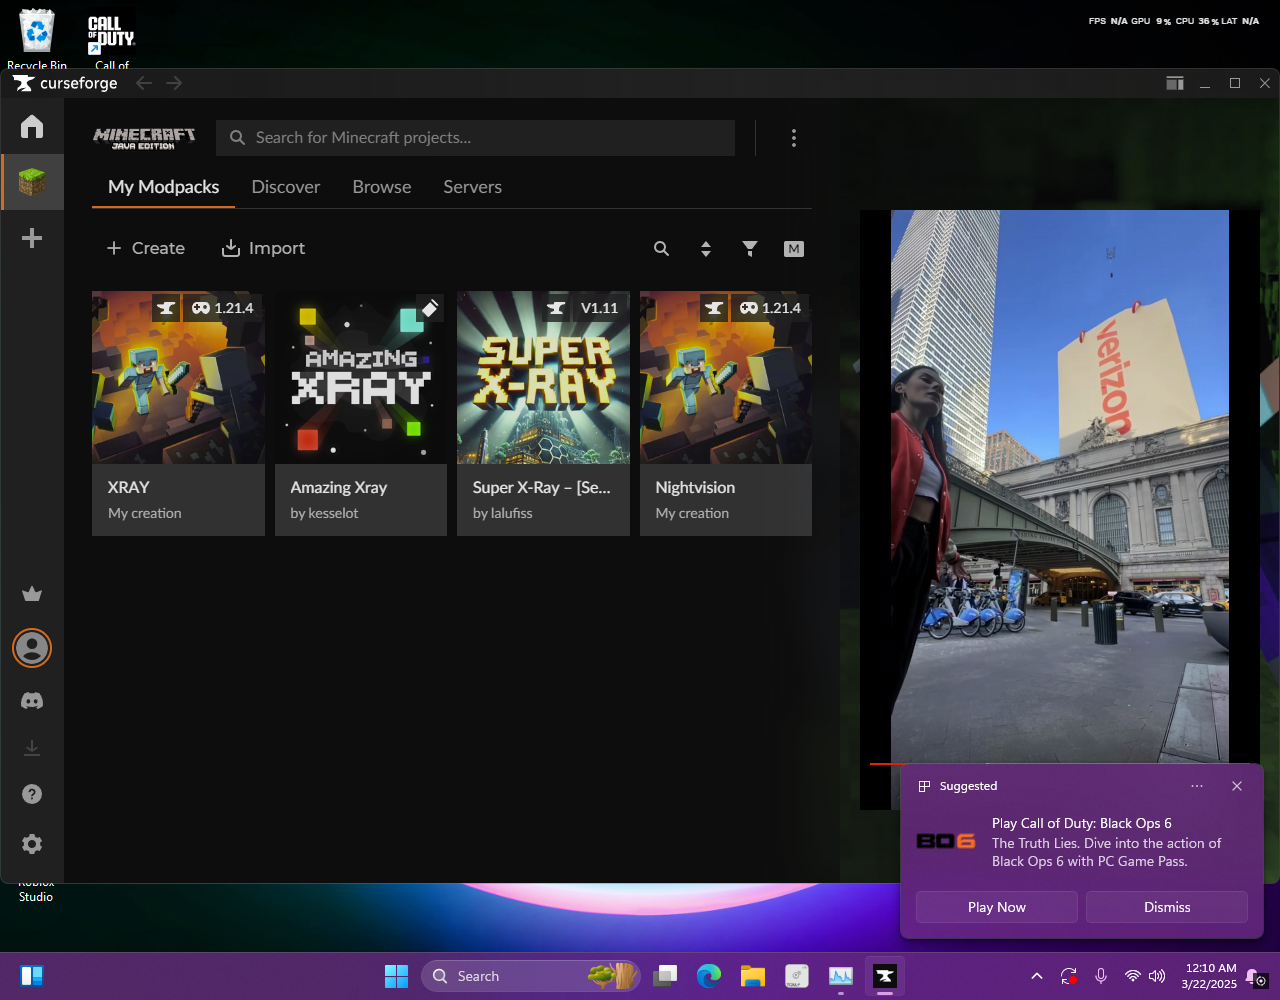The image size is (1280, 1000).
Task: Open the crown premium icon in sidebar
Action: point(32,594)
